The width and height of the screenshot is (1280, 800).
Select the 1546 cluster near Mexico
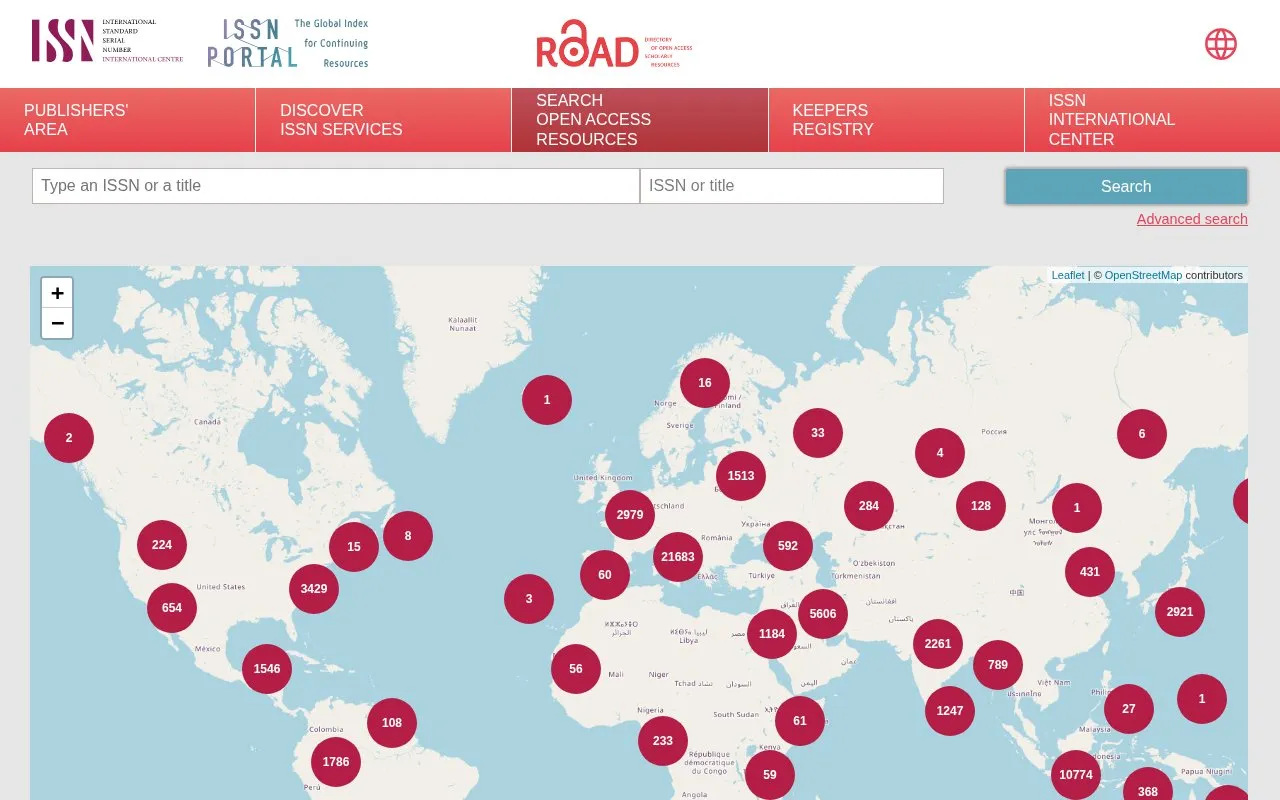267,669
